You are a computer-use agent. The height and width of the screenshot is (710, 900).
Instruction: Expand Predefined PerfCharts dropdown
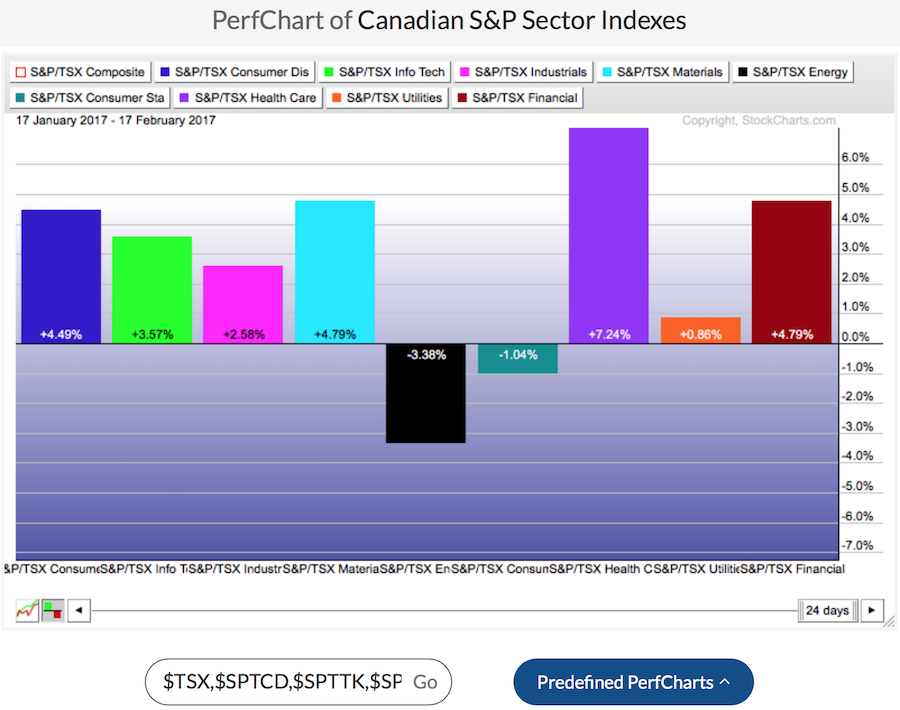[x=632, y=682]
